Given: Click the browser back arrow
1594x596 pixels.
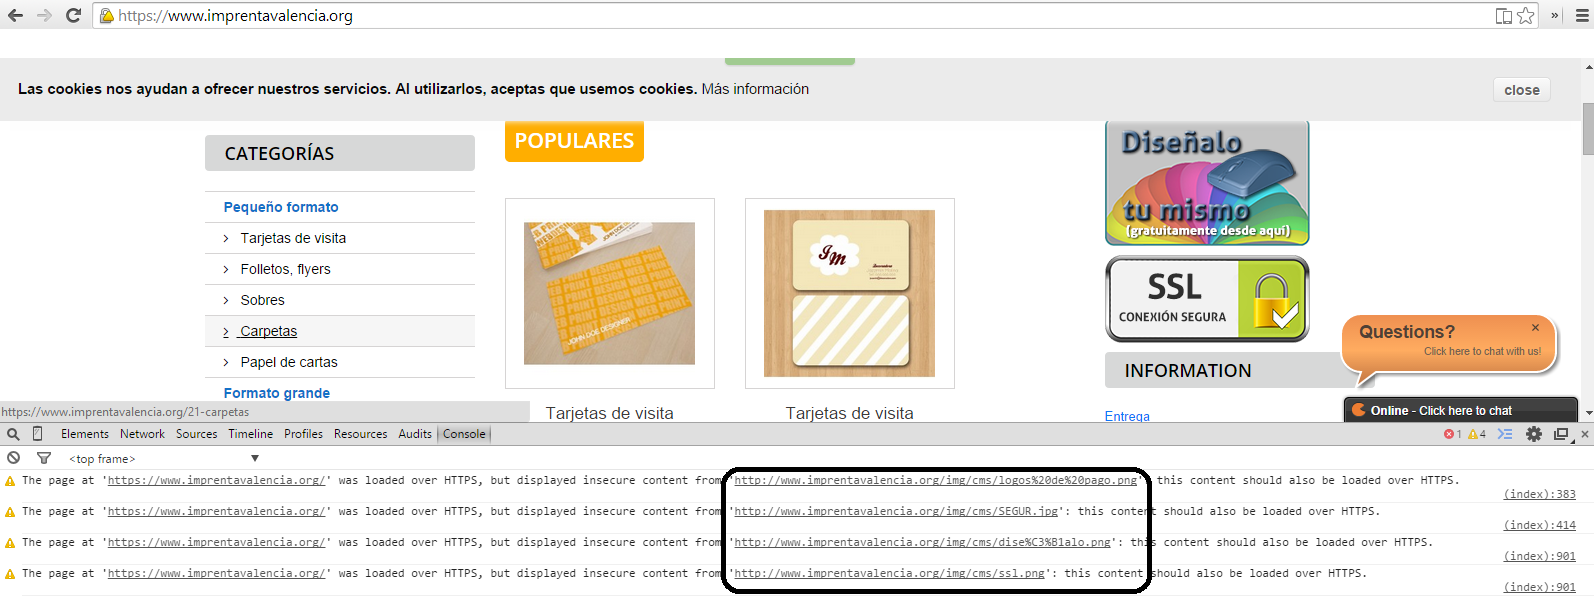Looking at the screenshot, I should click(x=15, y=15).
